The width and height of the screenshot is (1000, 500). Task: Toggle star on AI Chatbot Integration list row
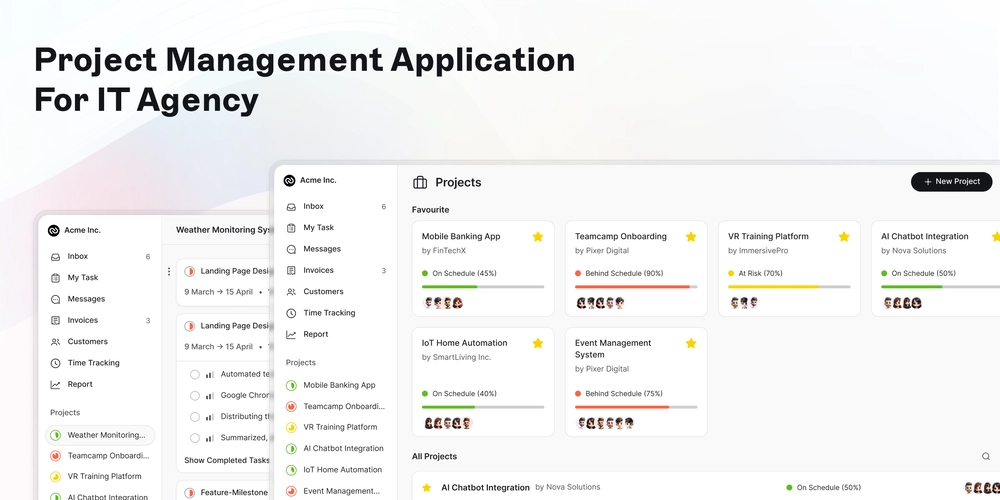427,487
